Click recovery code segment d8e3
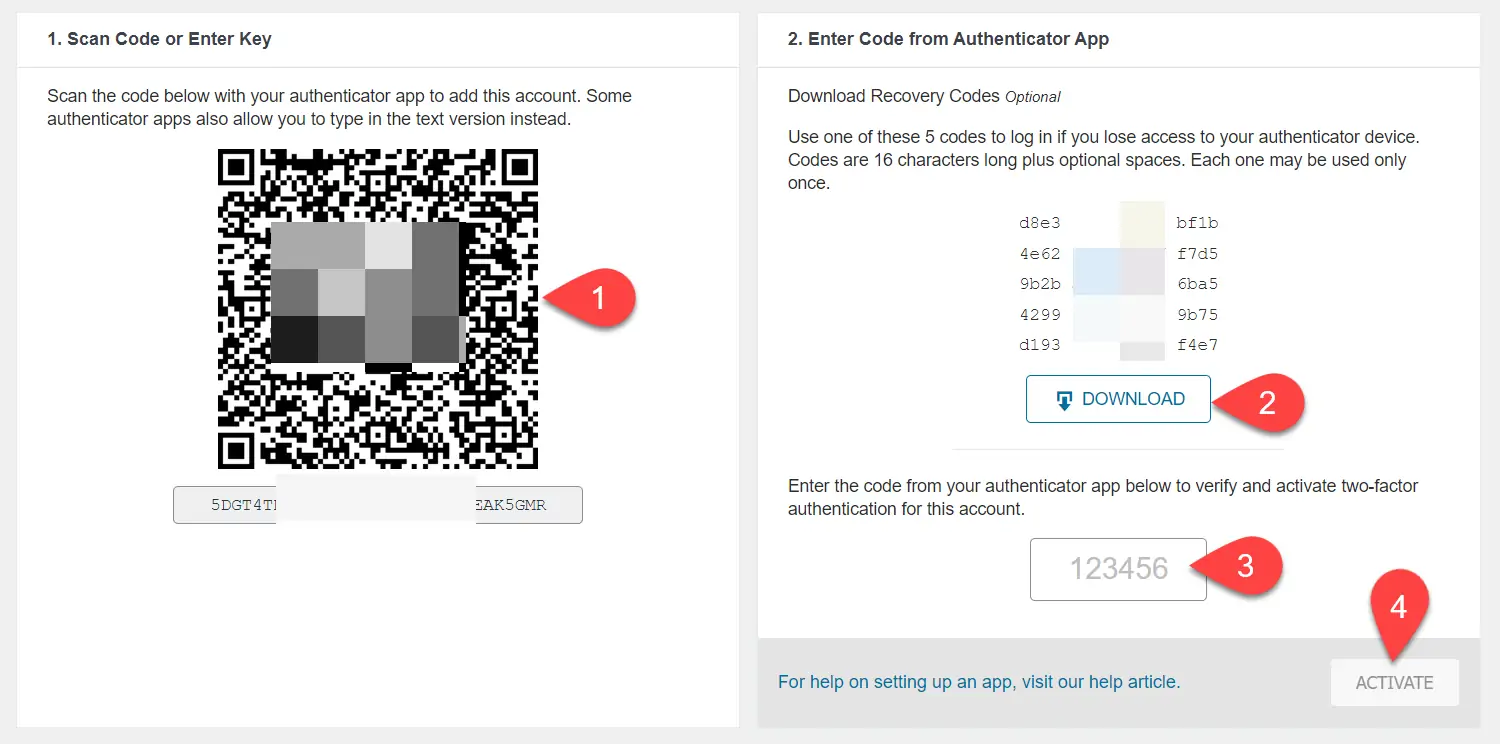The height and width of the screenshot is (744, 1500). (1040, 223)
